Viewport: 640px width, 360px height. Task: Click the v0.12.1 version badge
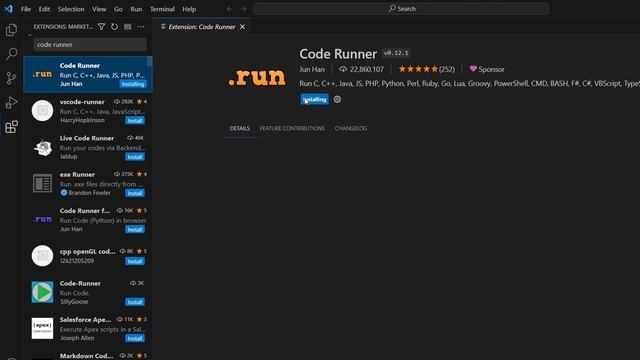coord(396,53)
